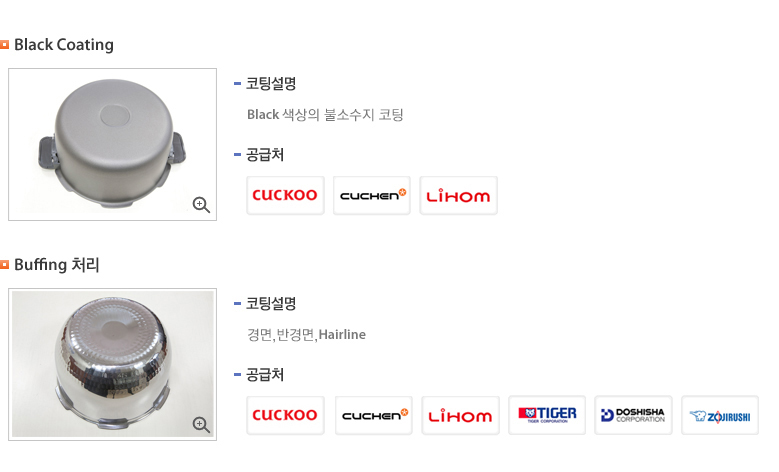Screen dimensions: 779x472
Task: Click the Cuchen logo under Black Coating
Action: (372, 195)
